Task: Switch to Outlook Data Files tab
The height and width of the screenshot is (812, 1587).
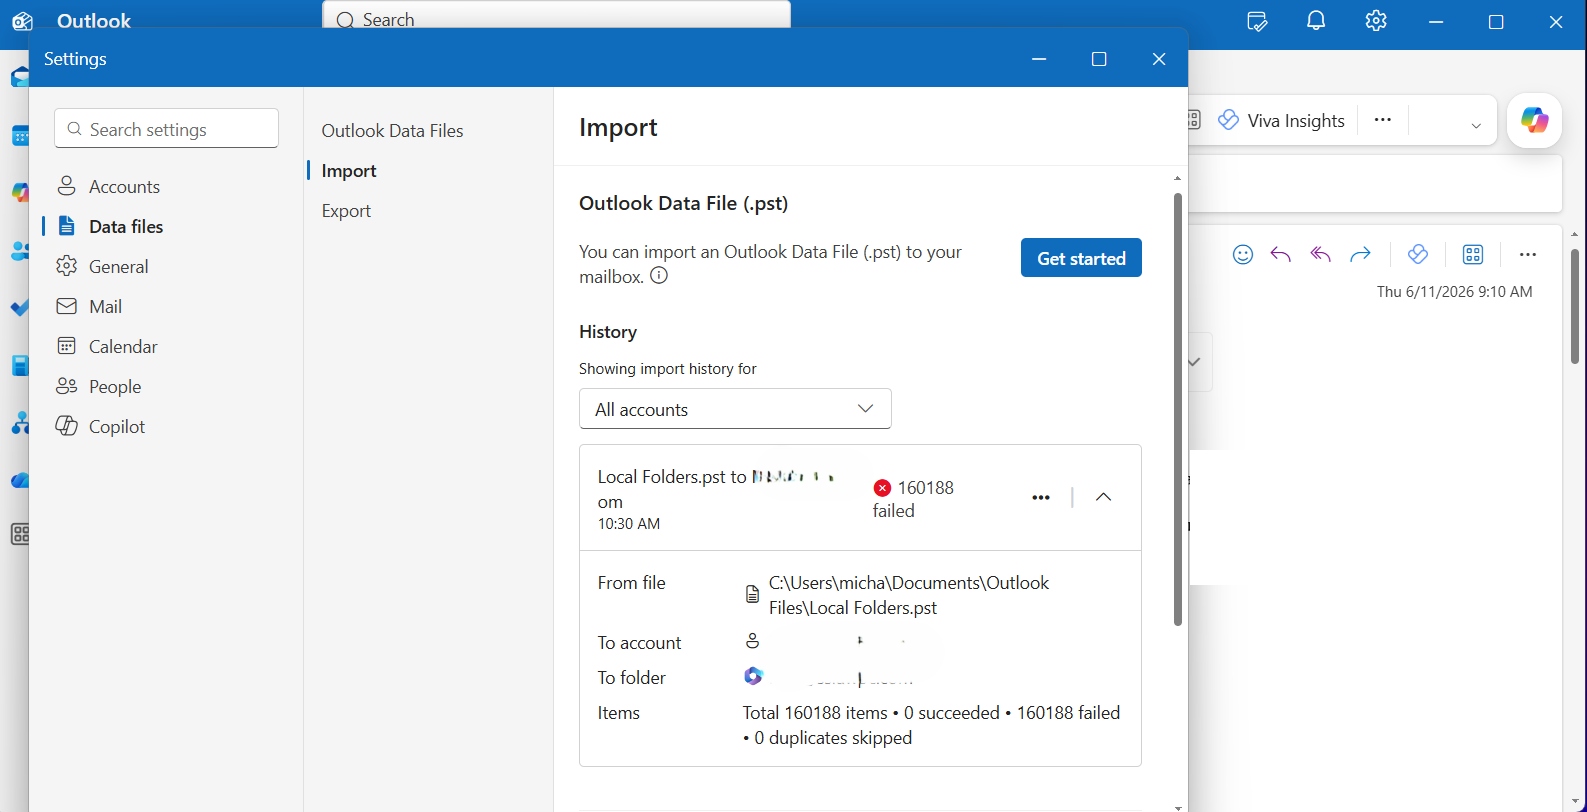Action: tap(392, 131)
